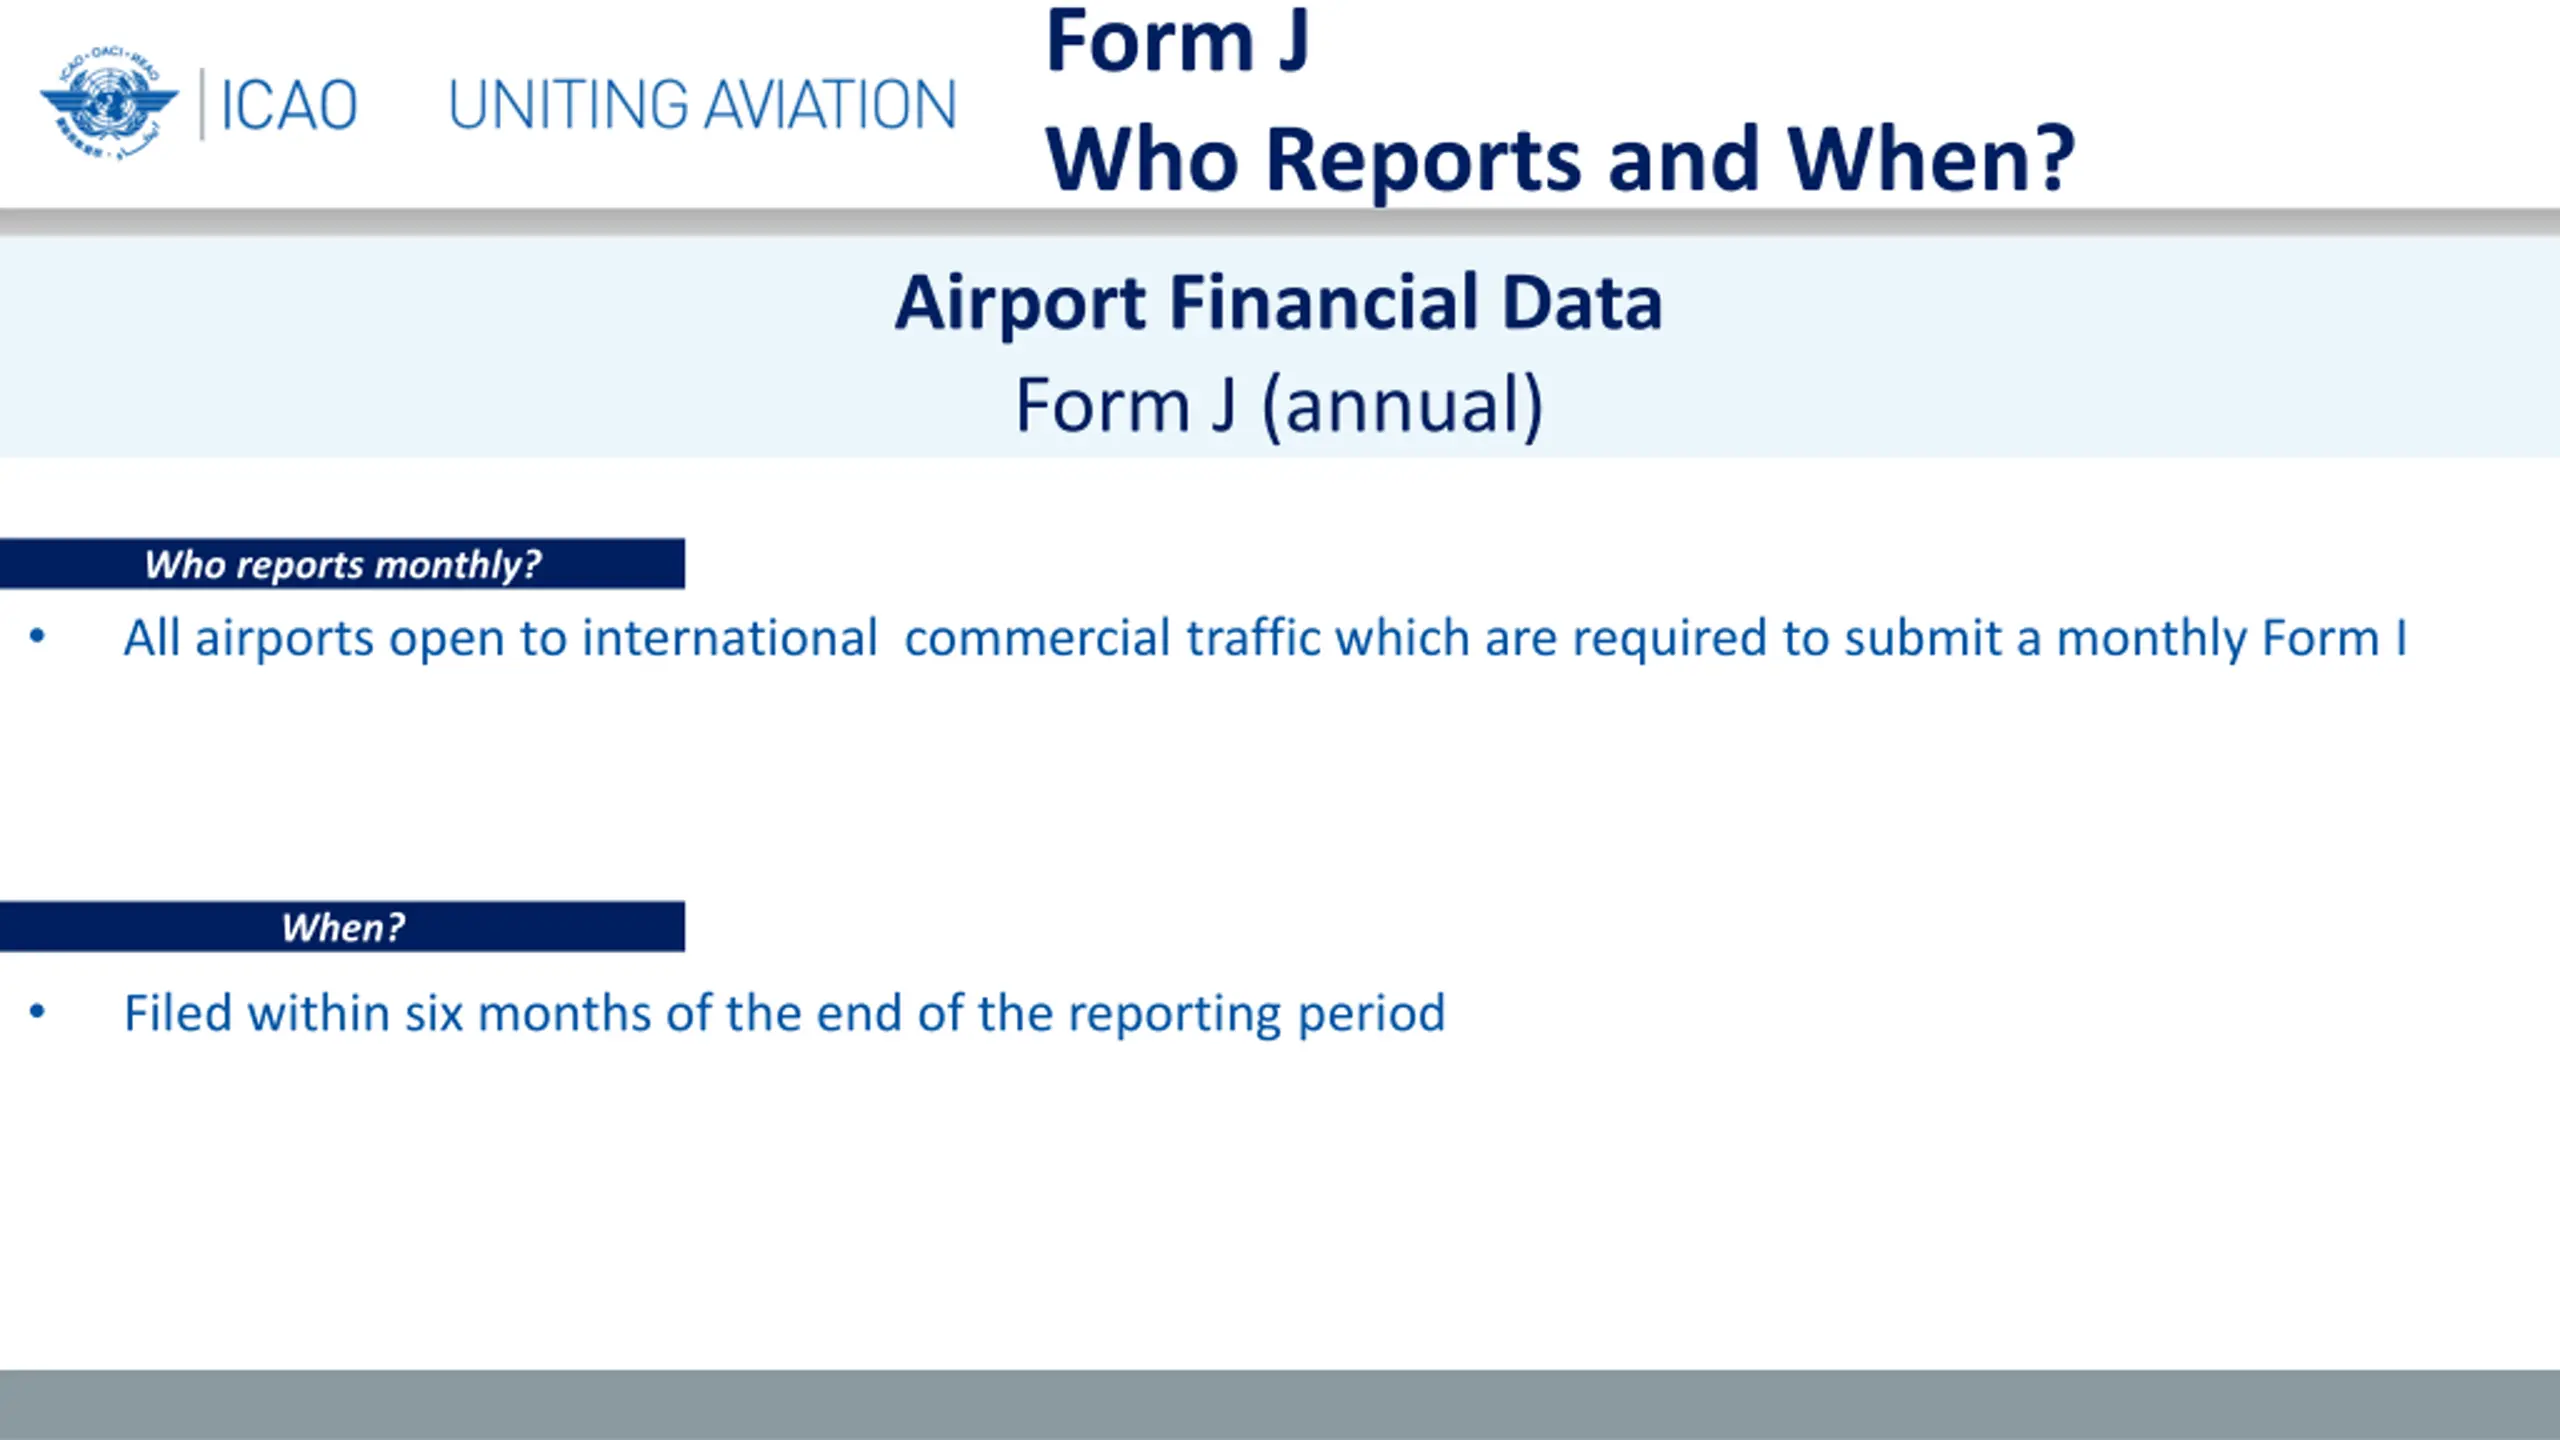Select 'Filed within six months' bullet text
Screen dimensions: 2560x1440
pyautogui.click(x=784, y=1013)
